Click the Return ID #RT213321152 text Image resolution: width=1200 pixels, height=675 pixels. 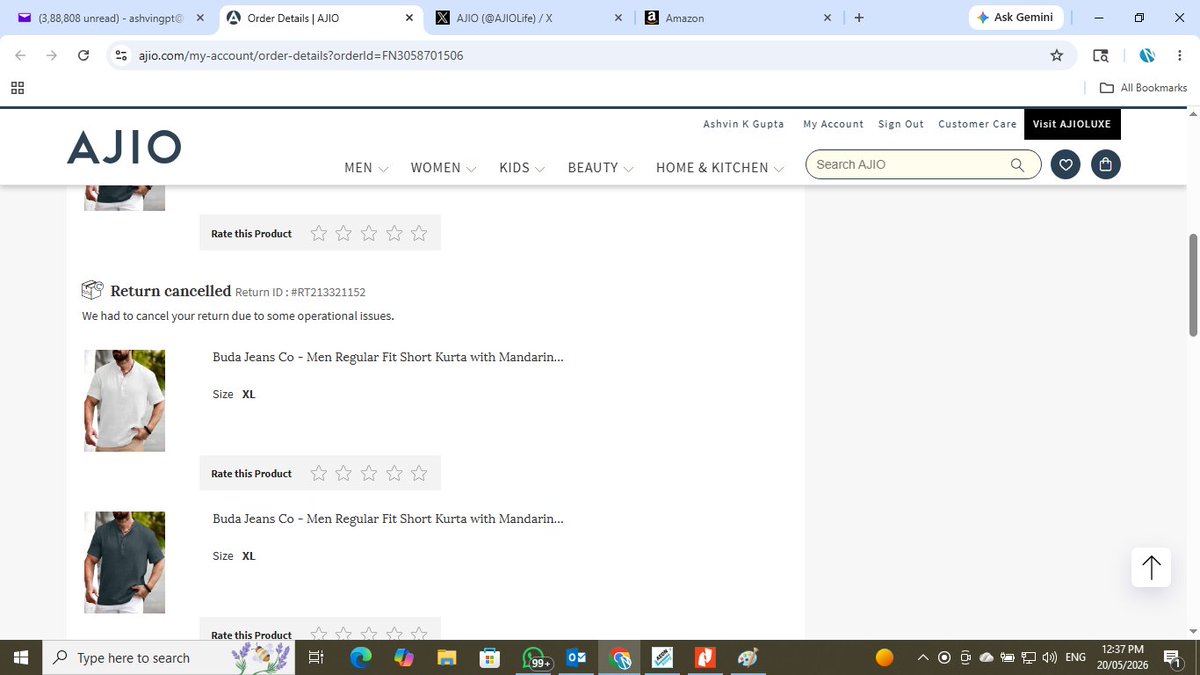pyautogui.click(x=300, y=292)
